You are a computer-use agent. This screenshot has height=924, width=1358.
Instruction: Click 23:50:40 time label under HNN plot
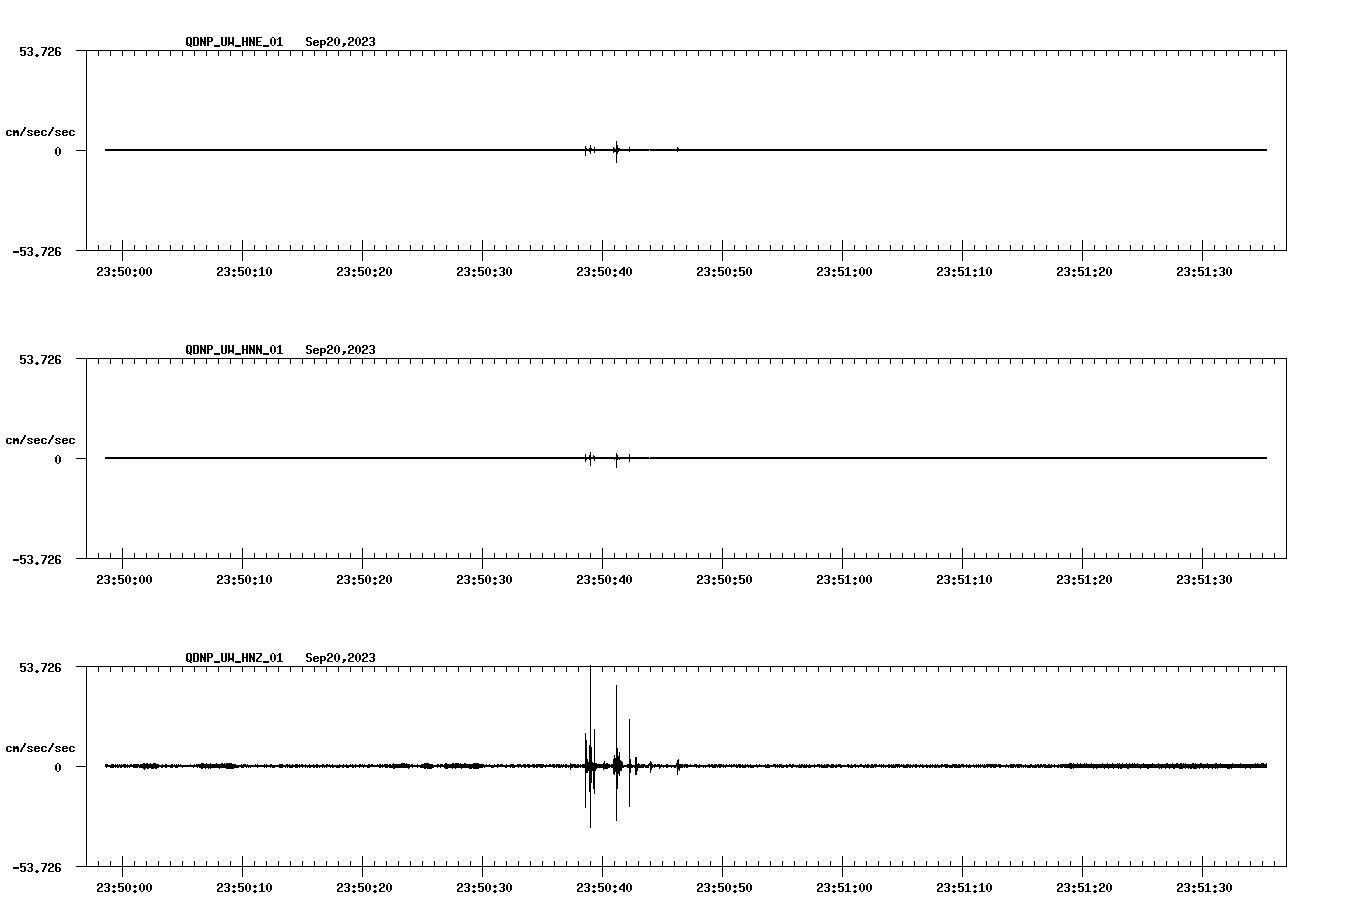coord(604,580)
